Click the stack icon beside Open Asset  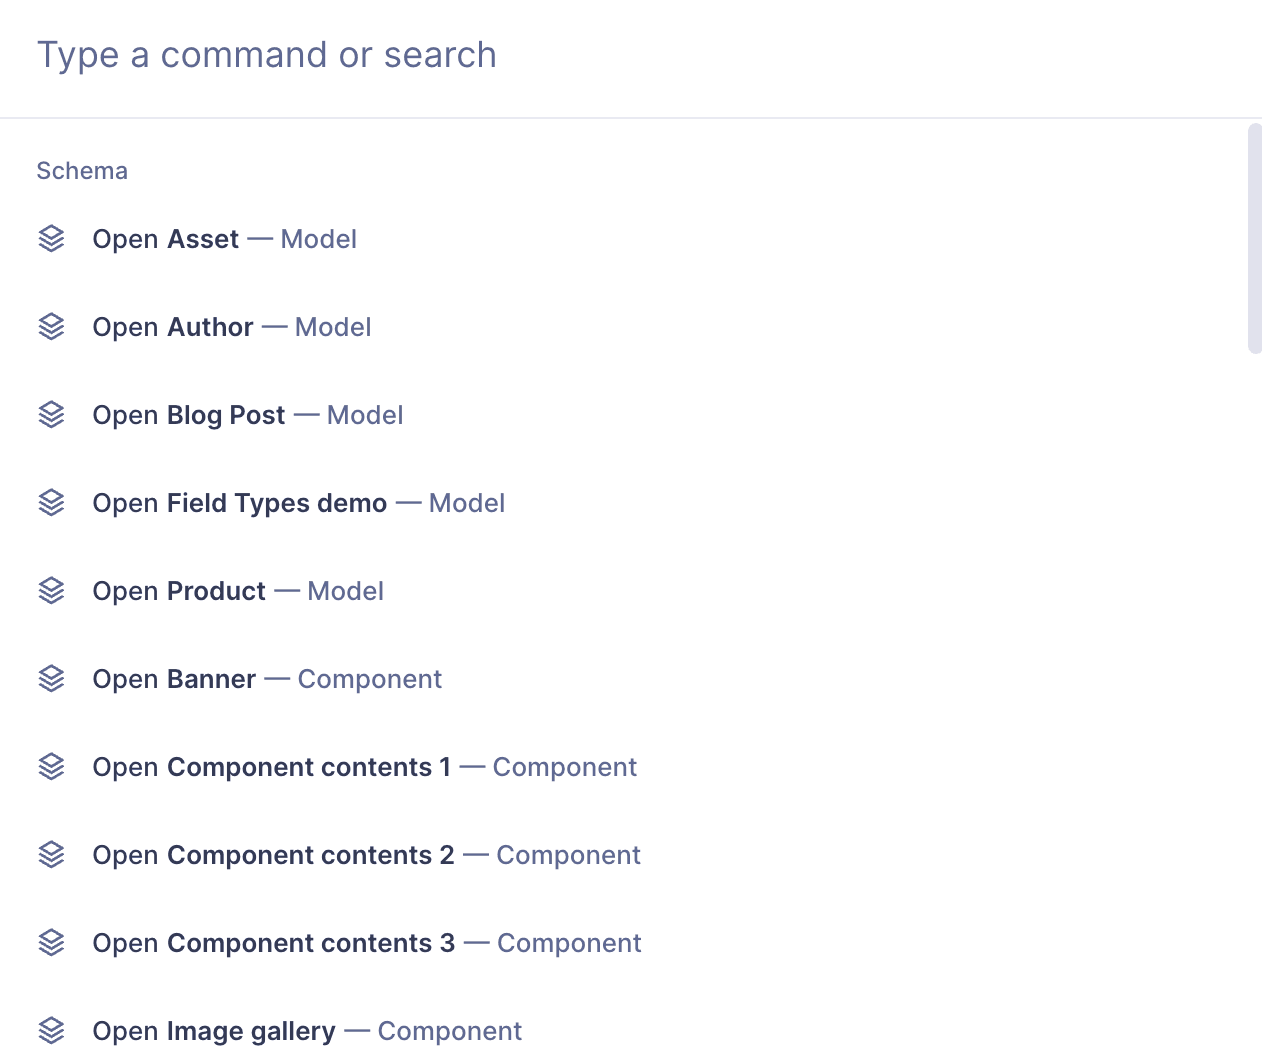tap(51, 239)
